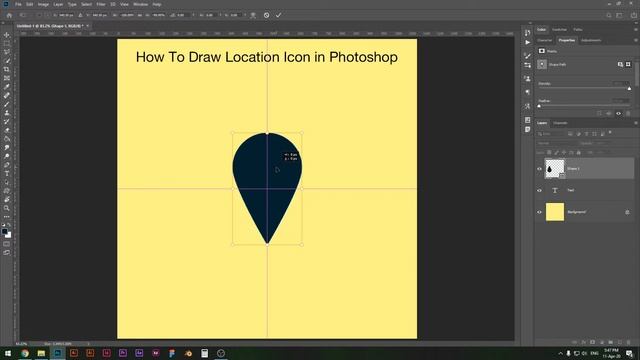The image size is (640, 360).
Task: Click the add pixel mask button beside Shape Path
Action: pyautogui.click(x=620, y=64)
